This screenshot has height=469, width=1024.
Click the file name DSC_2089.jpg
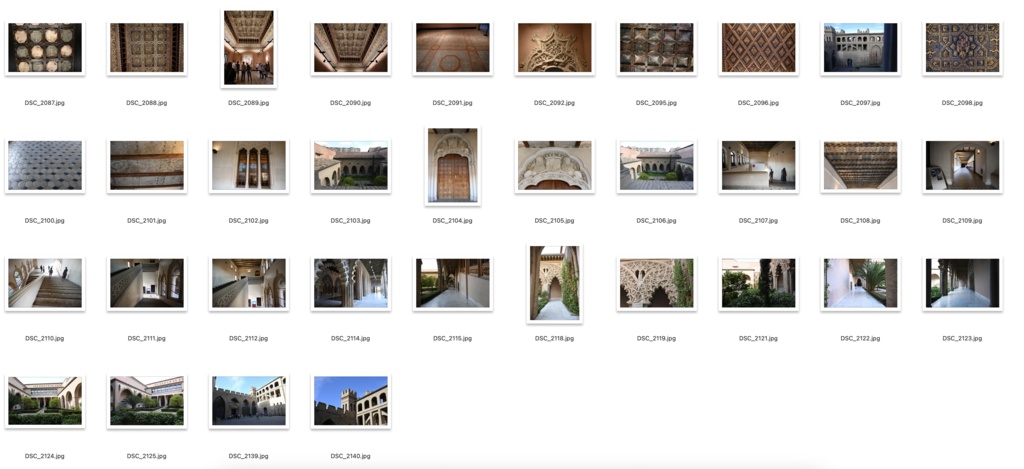[x=248, y=103]
